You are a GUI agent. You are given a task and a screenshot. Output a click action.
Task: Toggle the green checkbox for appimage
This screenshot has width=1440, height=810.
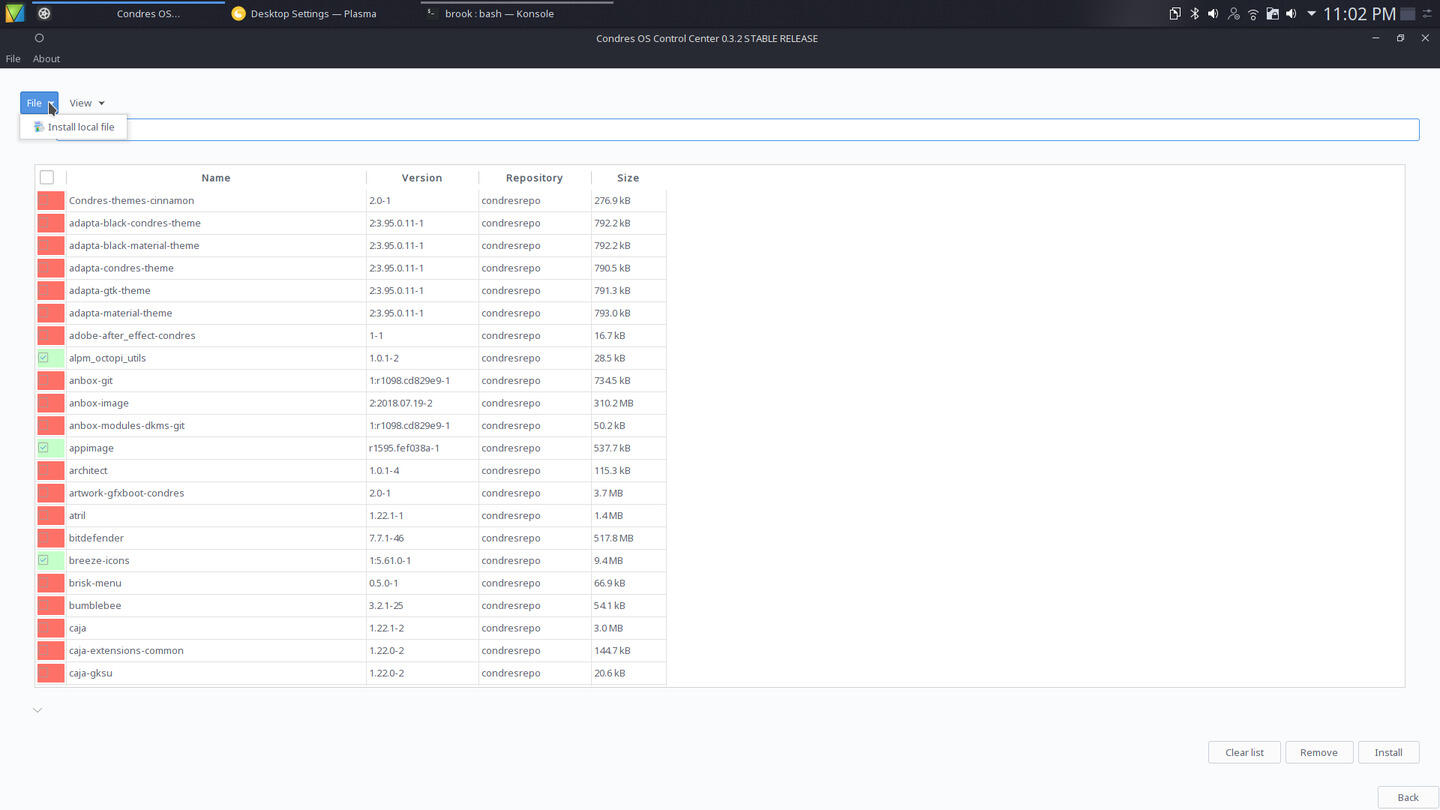[44, 448]
